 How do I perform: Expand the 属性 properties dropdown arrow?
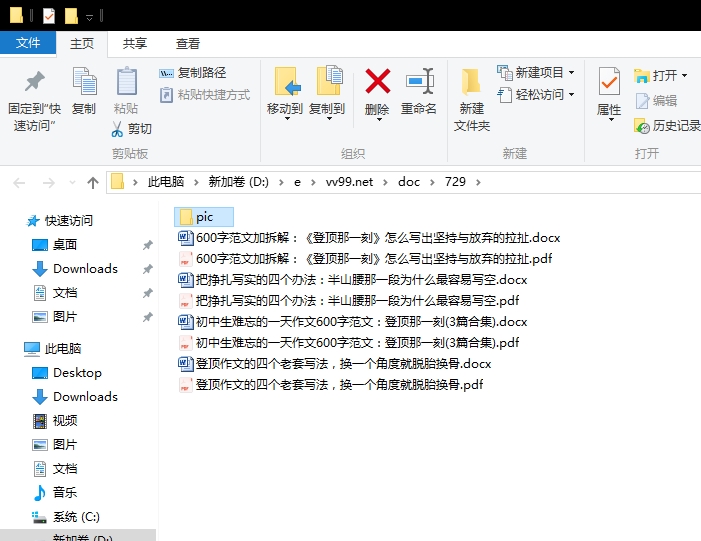tap(611, 119)
